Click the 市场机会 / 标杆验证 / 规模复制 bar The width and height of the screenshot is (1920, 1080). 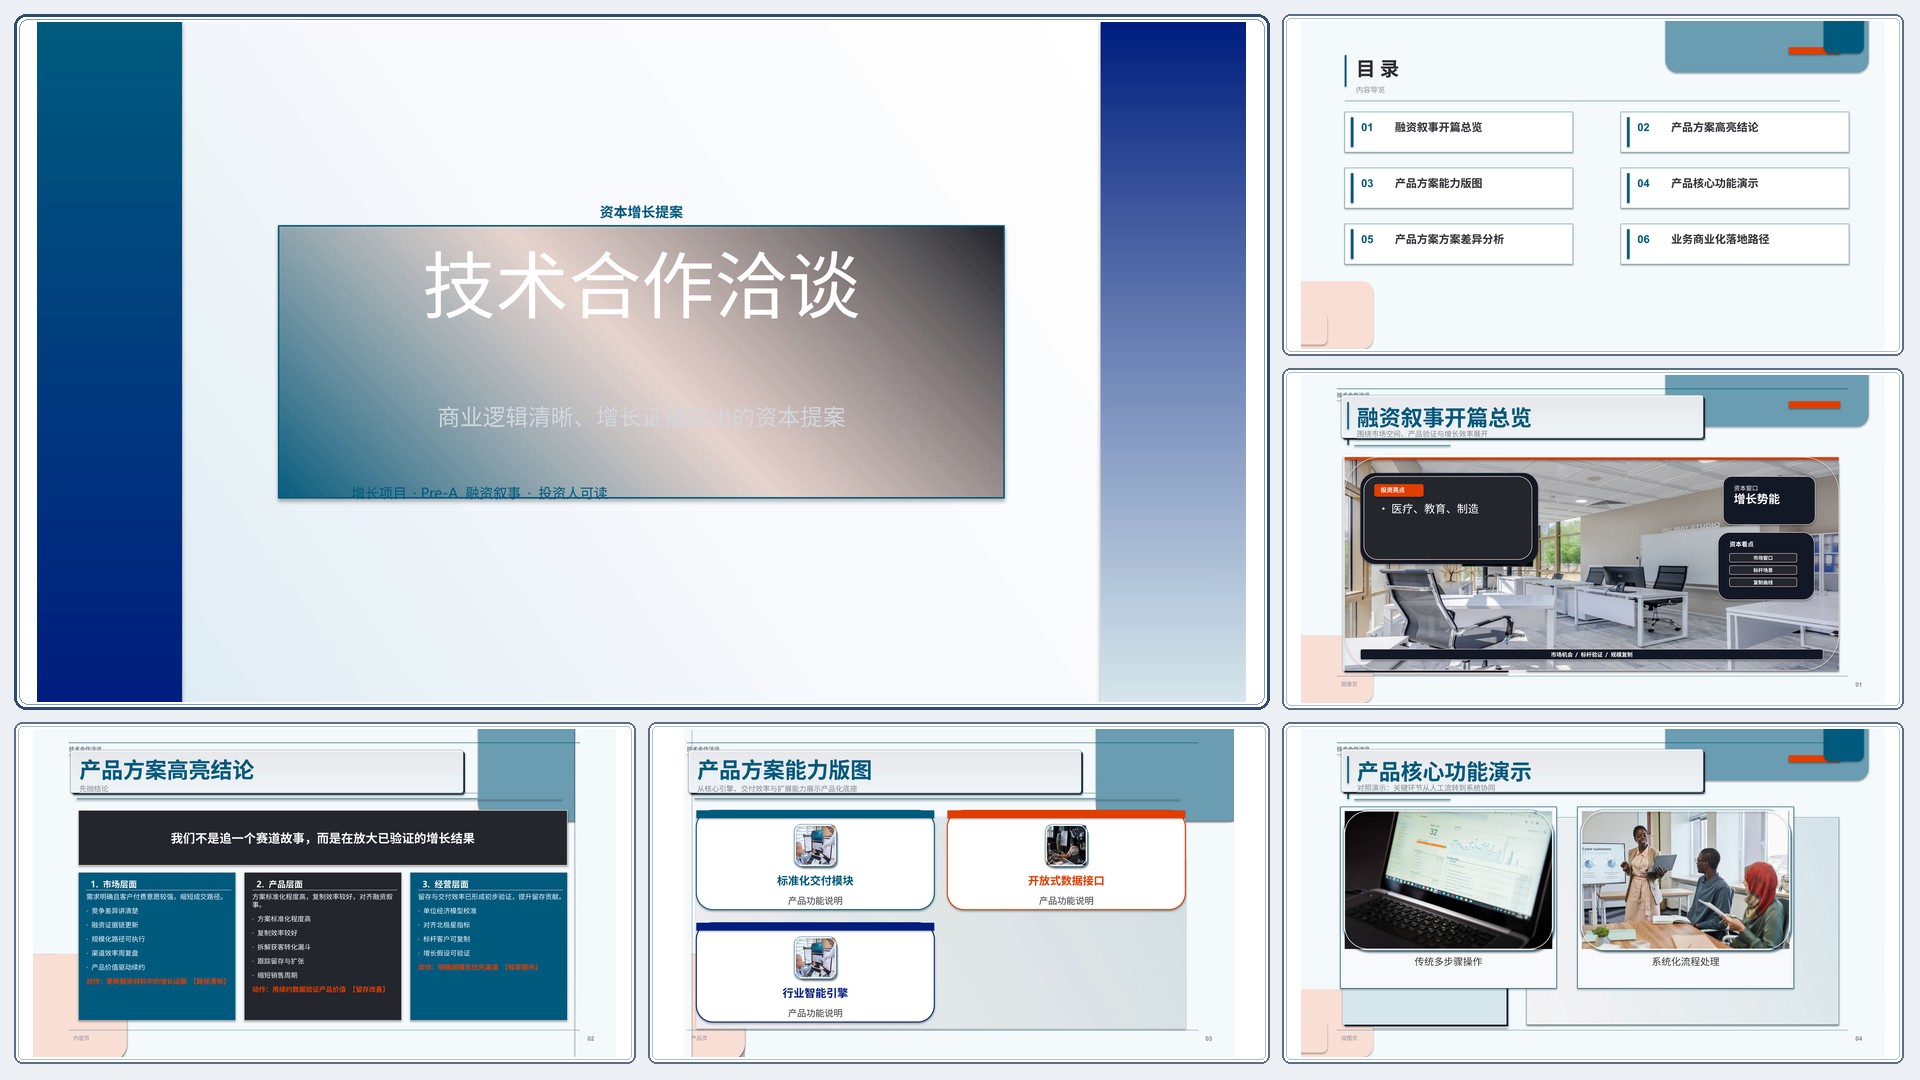[1591, 655]
